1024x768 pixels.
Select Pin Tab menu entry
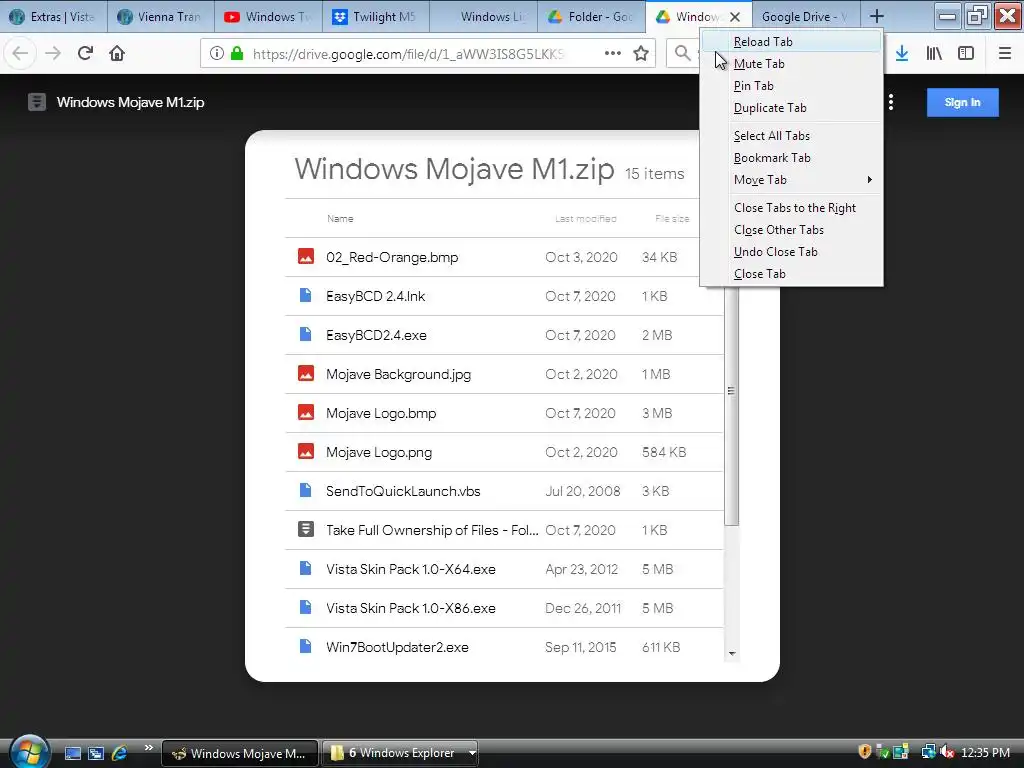tap(791, 86)
